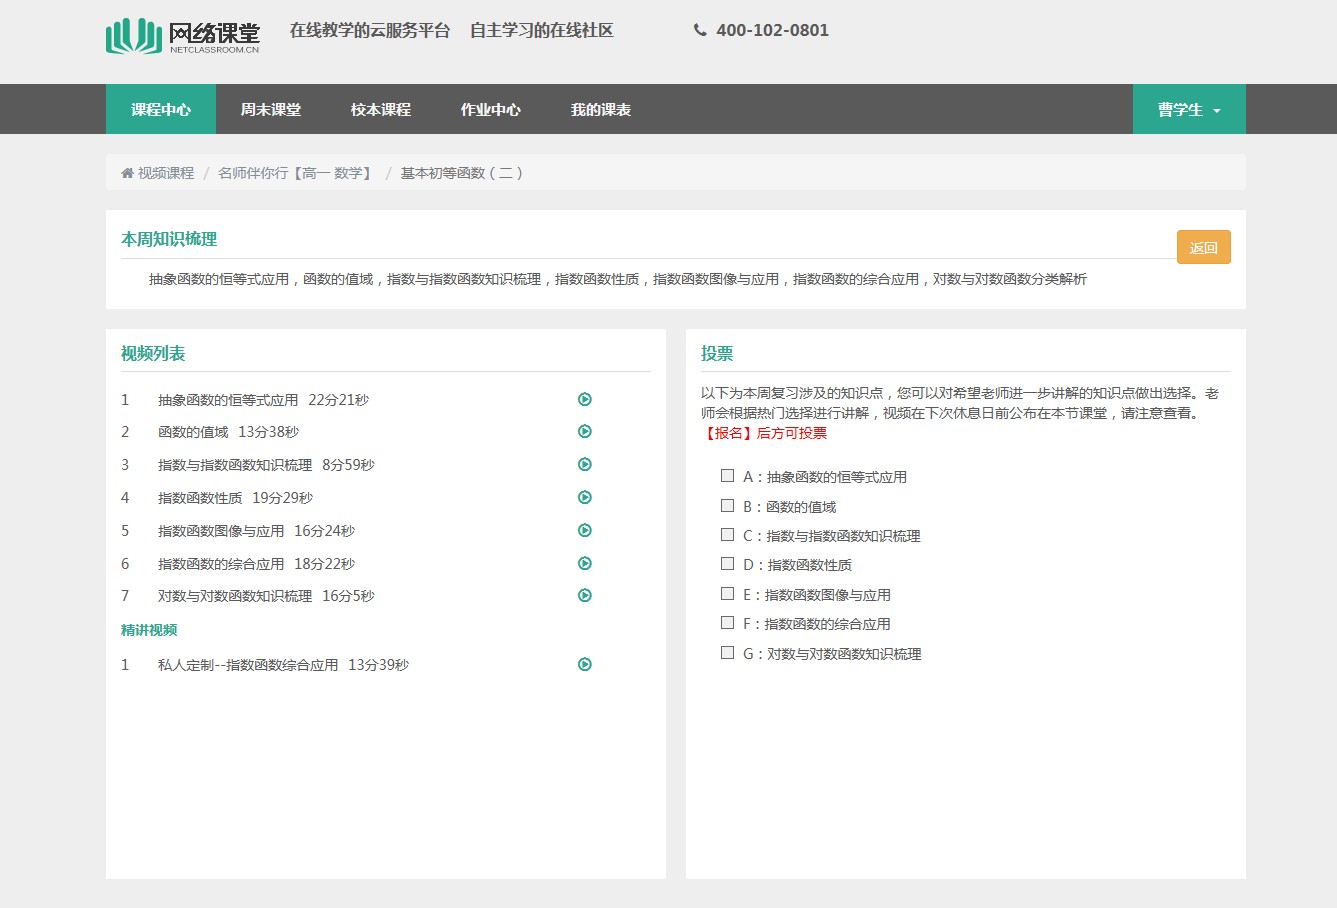Switch to 周末课堂 tab
The image size is (1337, 908).
click(x=270, y=110)
